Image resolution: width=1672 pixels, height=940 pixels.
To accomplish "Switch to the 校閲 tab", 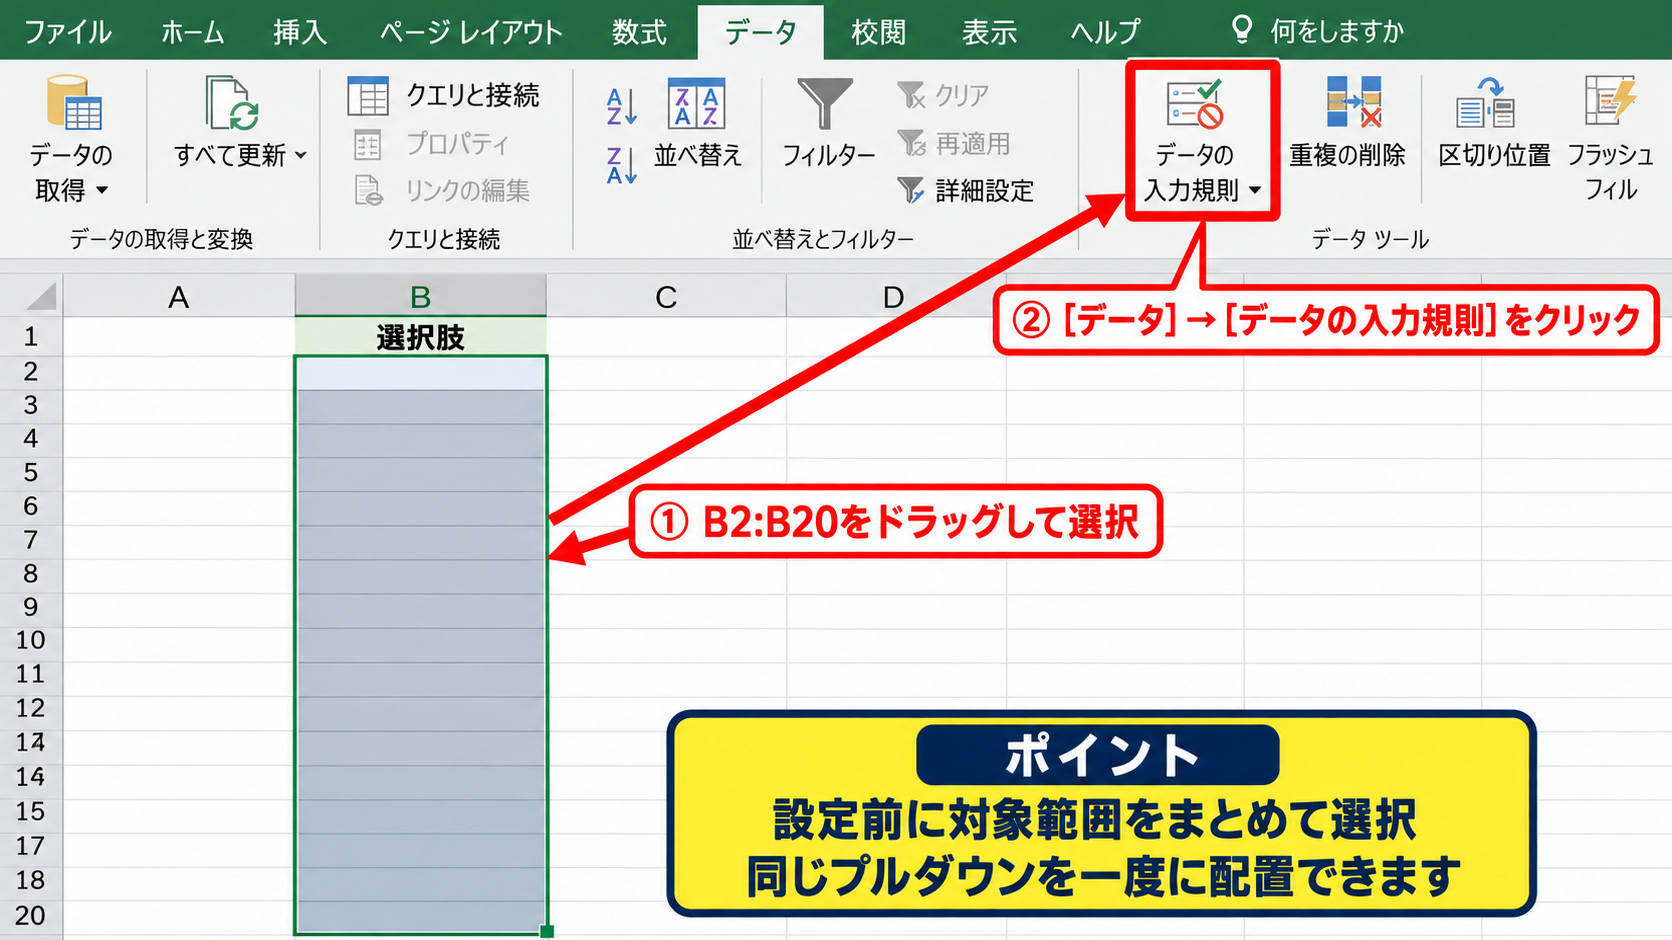I will [x=879, y=32].
